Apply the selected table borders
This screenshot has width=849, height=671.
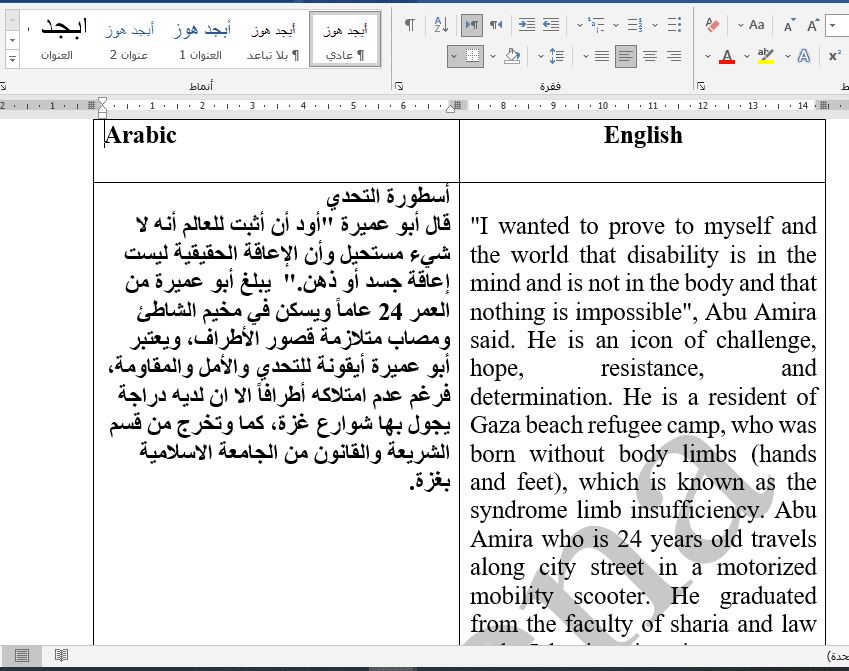473,56
